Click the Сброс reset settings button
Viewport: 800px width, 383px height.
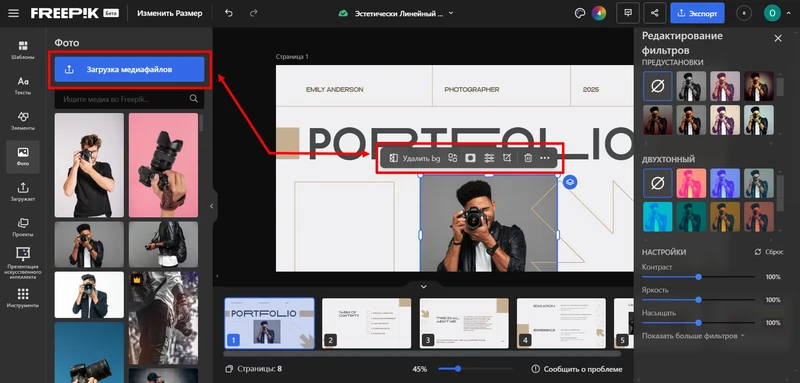pyautogui.click(x=769, y=252)
